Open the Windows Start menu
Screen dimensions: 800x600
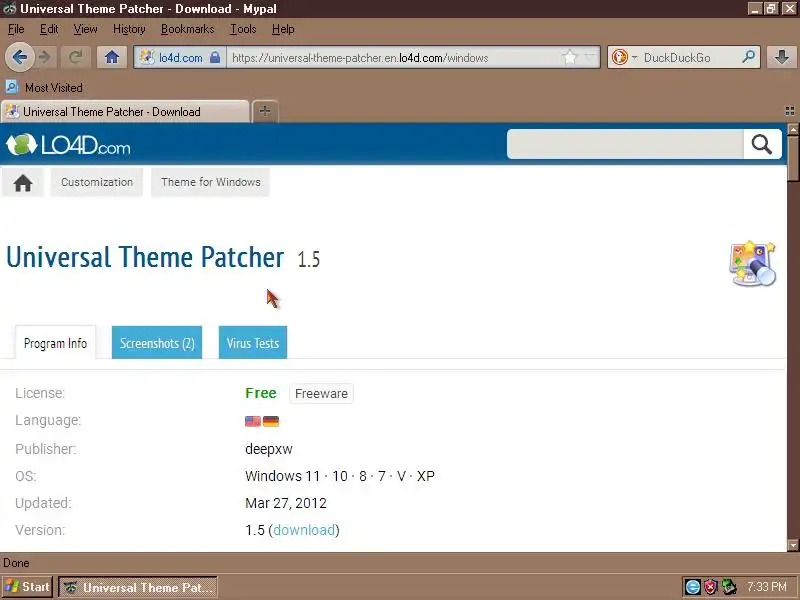tap(27, 587)
